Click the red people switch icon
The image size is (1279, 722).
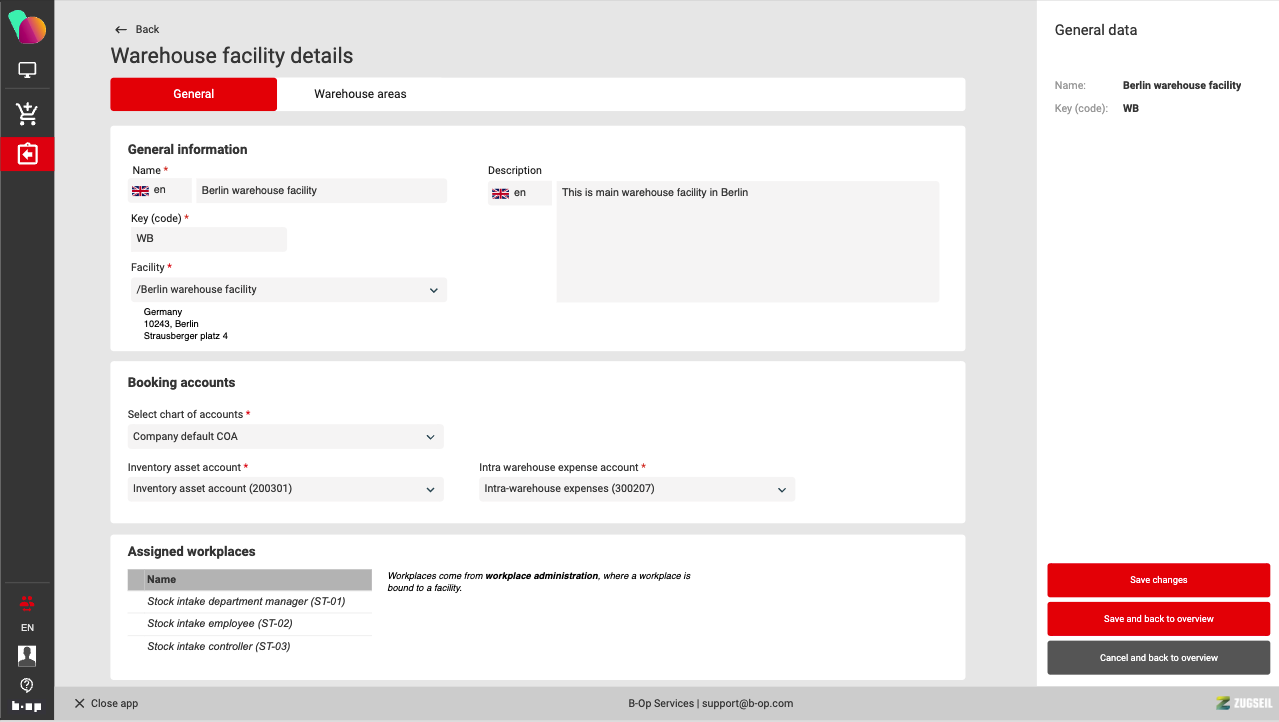pyautogui.click(x=27, y=602)
